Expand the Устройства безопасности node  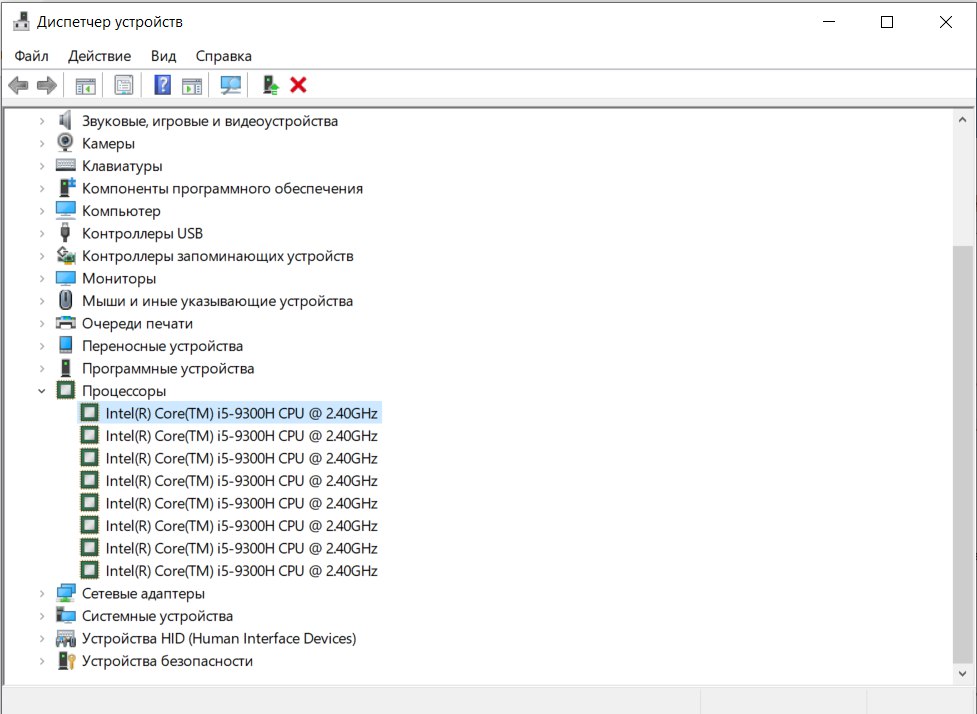point(42,661)
